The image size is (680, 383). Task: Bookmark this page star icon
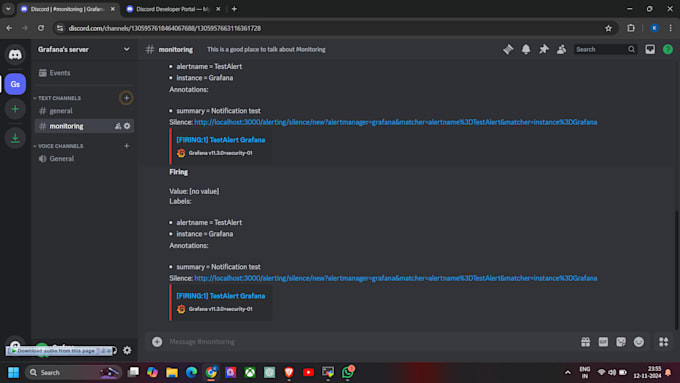(x=608, y=28)
